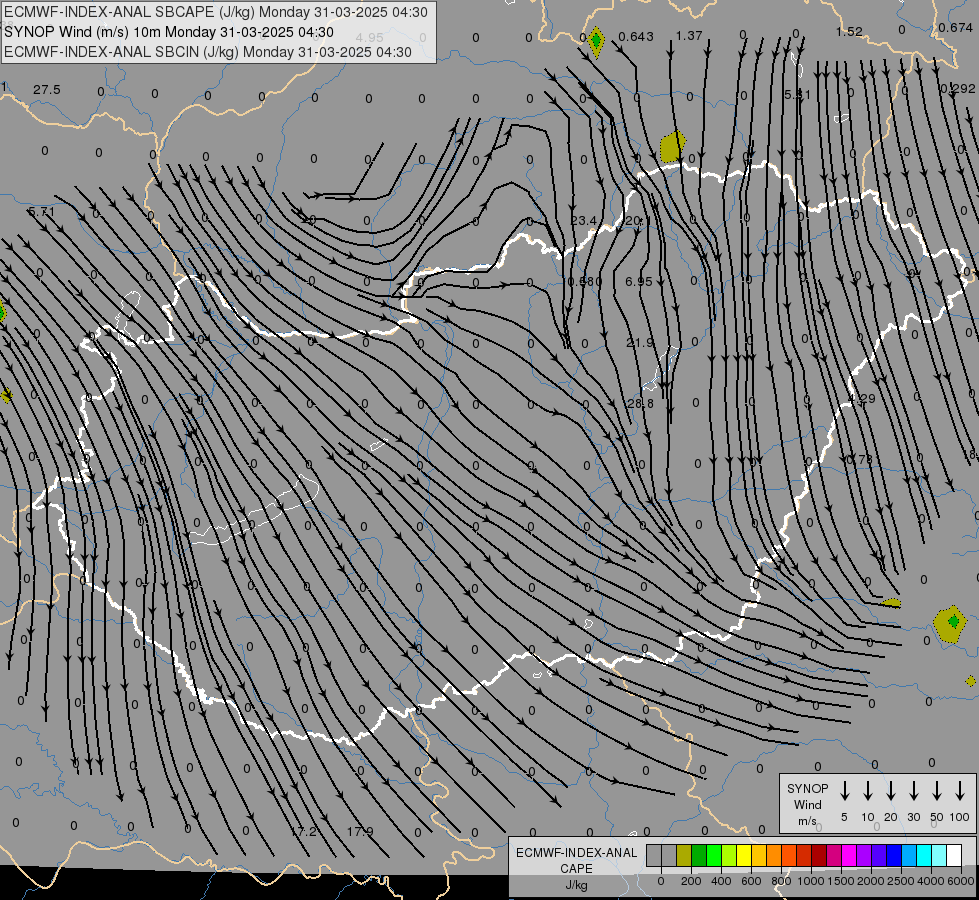Image resolution: width=979 pixels, height=900 pixels.
Task: Click the 30 m/s wind arrow in legend
Action: [x=914, y=791]
